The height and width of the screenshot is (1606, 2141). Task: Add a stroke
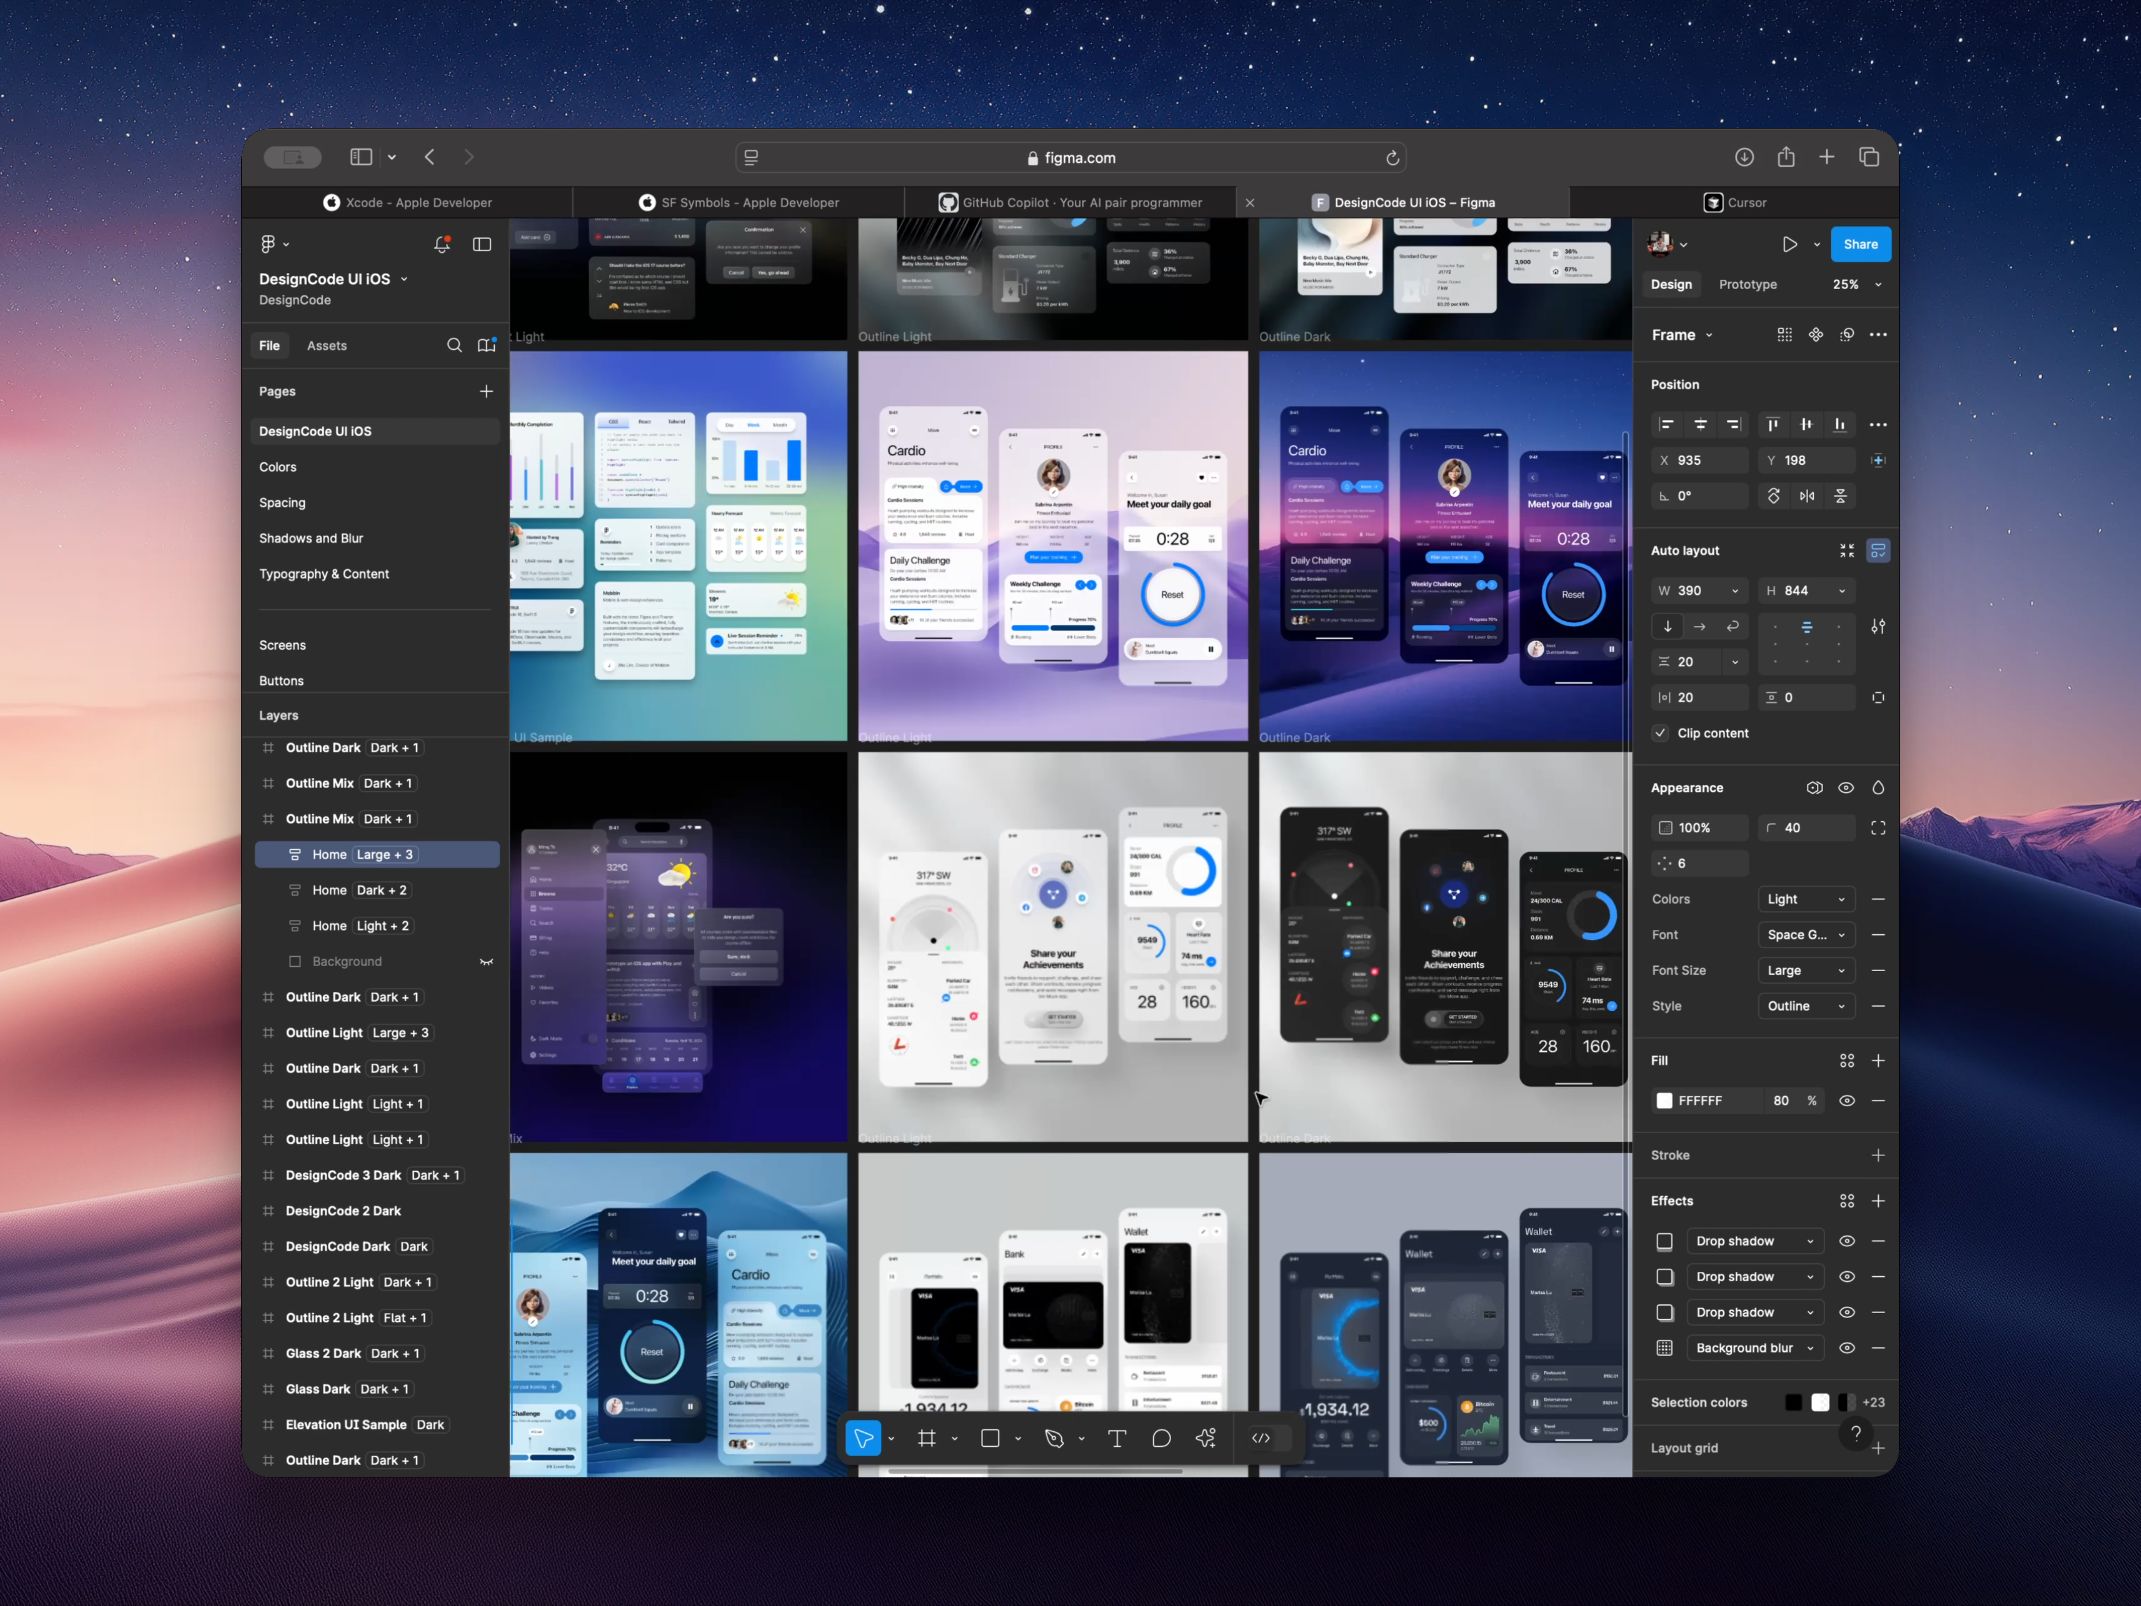coord(1878,1155)
